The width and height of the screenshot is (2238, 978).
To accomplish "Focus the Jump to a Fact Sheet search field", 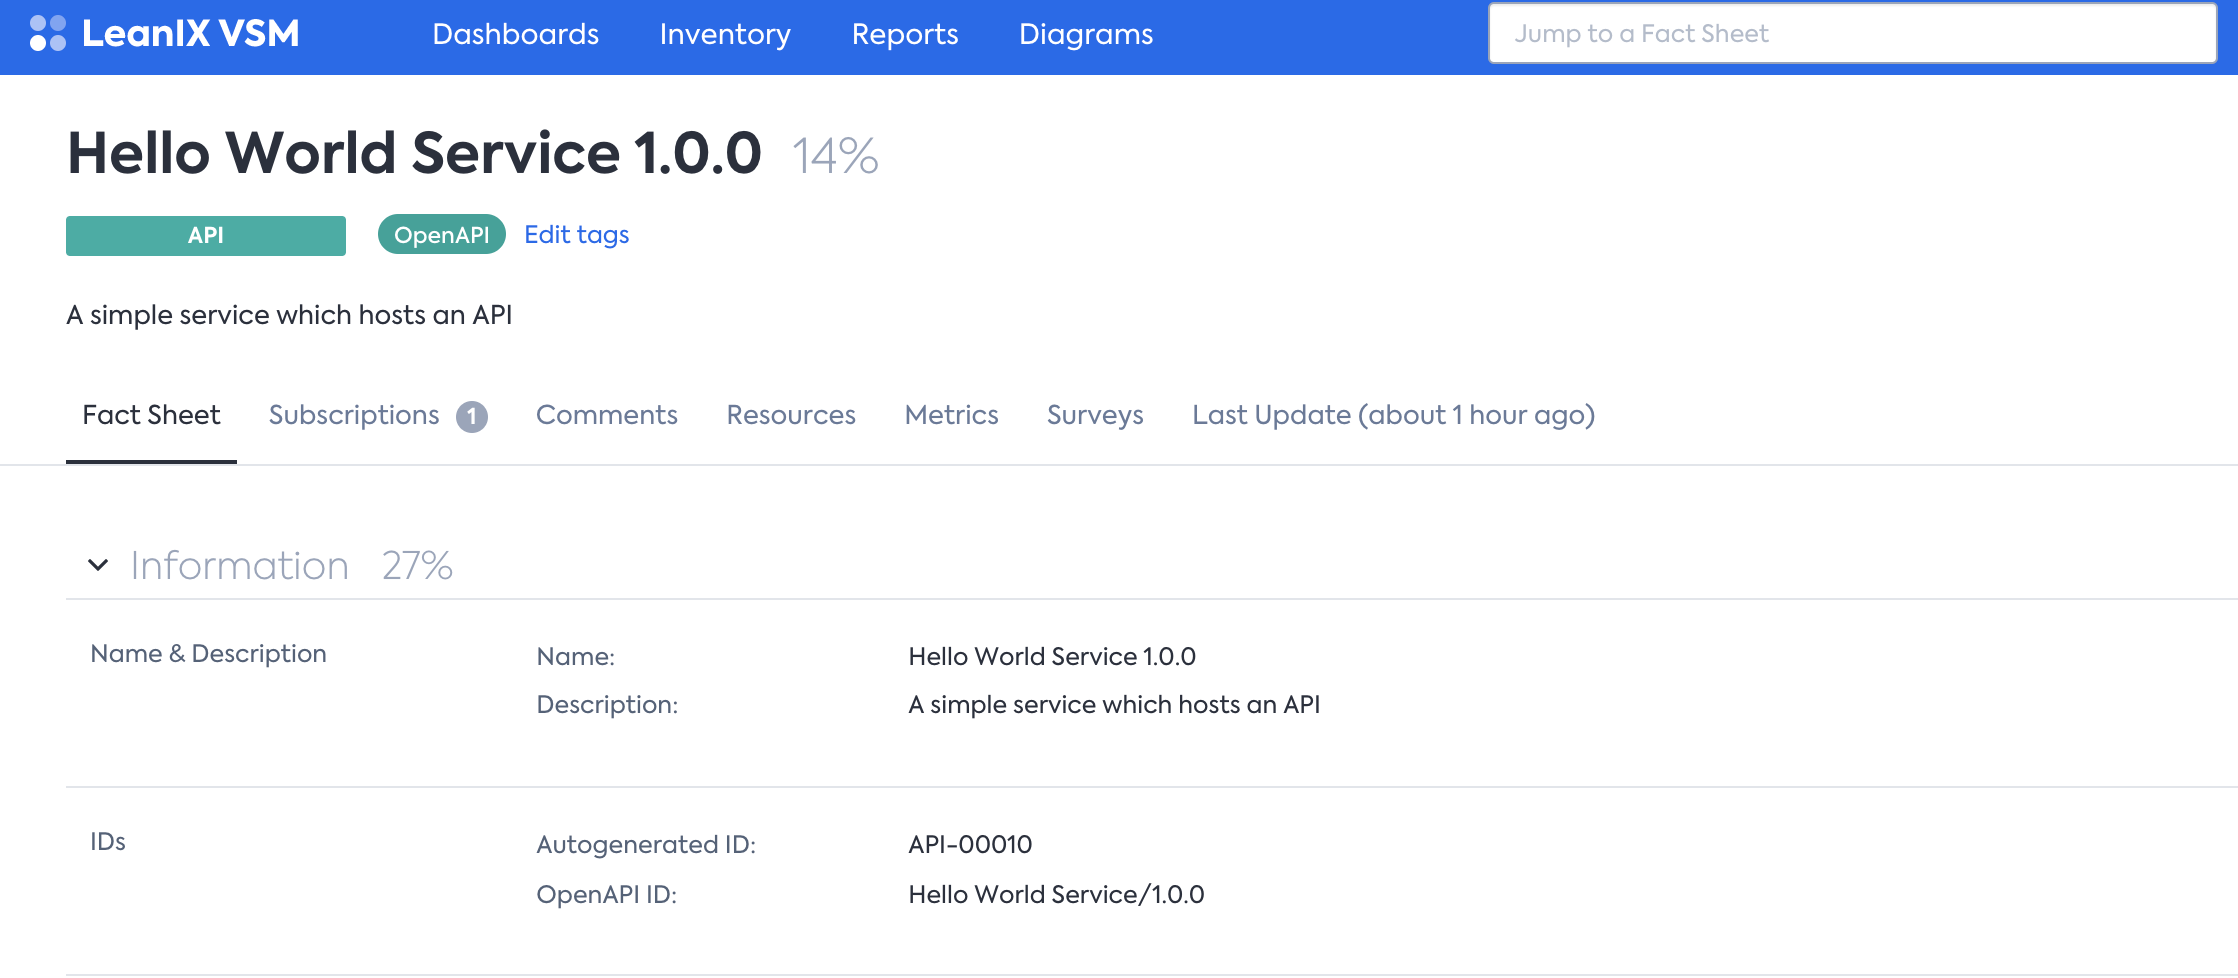I will pyautogui.click(x=1852, y=33).
